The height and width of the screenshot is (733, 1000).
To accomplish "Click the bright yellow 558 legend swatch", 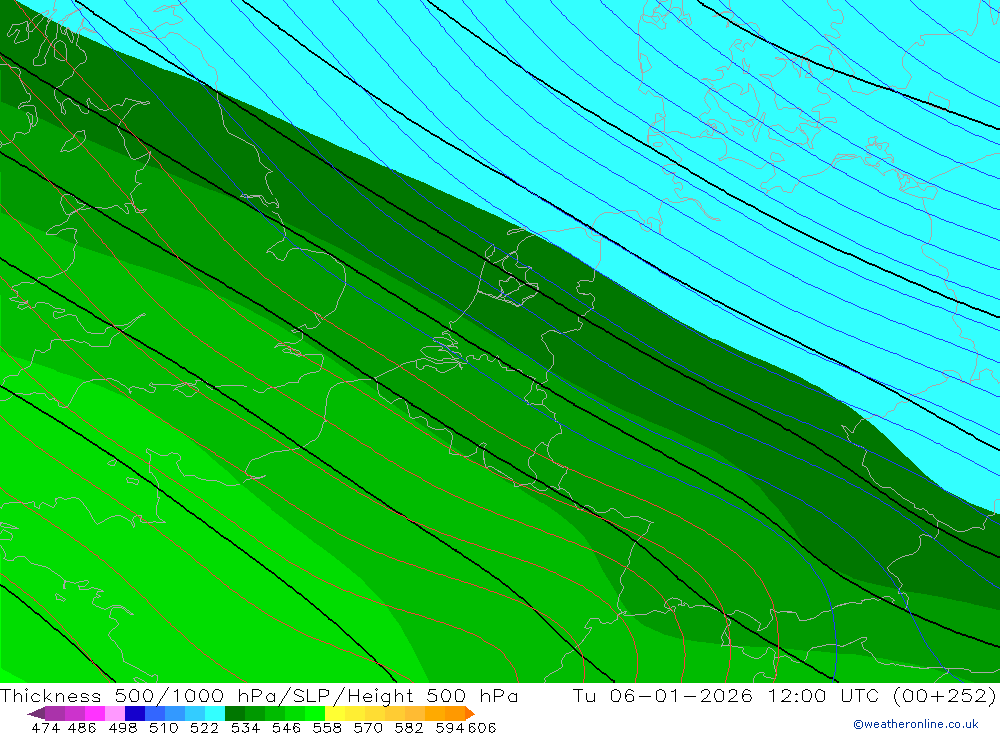I will coord(335,713).
